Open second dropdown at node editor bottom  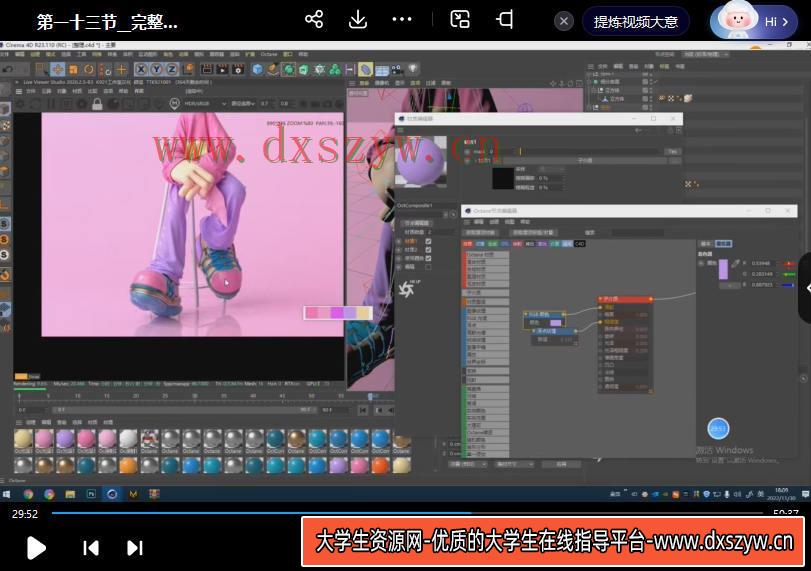coord(515,464)
